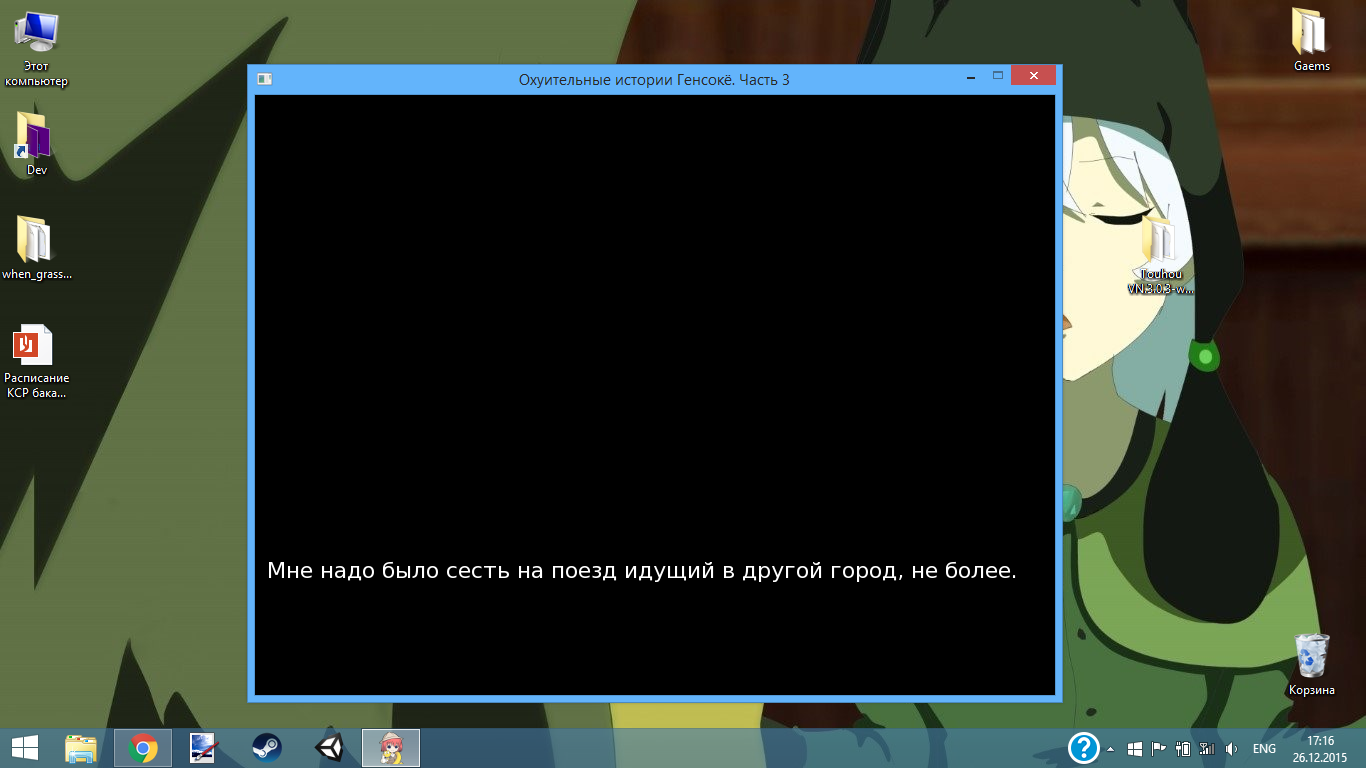Image resolution: width=1366 pixels, height=768 pixels.
Task: Select the Dev folder shortcut
Action: click(x=36, y=143)
